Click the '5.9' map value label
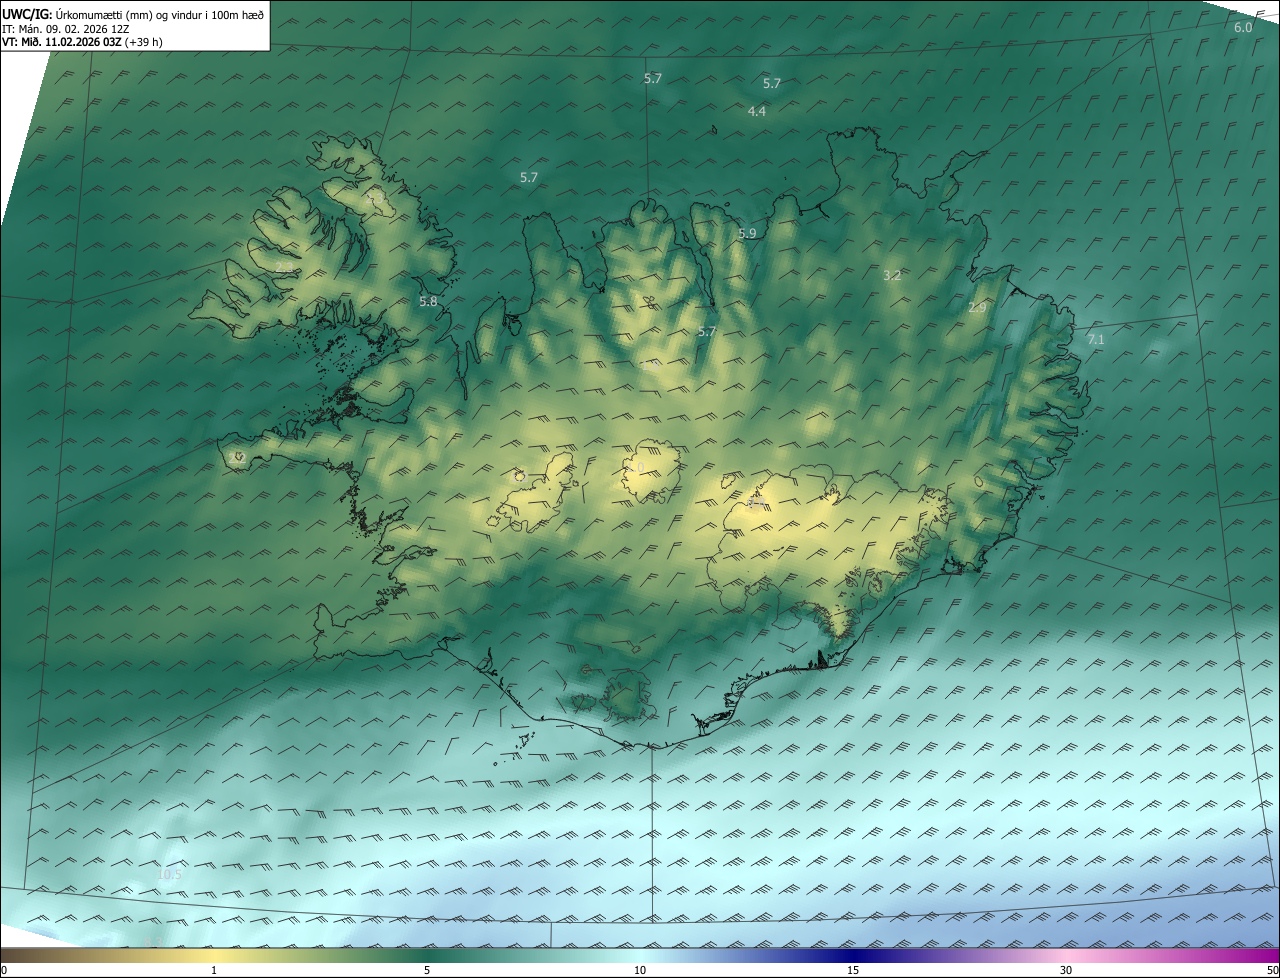The image size is (1280, 978). pos(748,234)
